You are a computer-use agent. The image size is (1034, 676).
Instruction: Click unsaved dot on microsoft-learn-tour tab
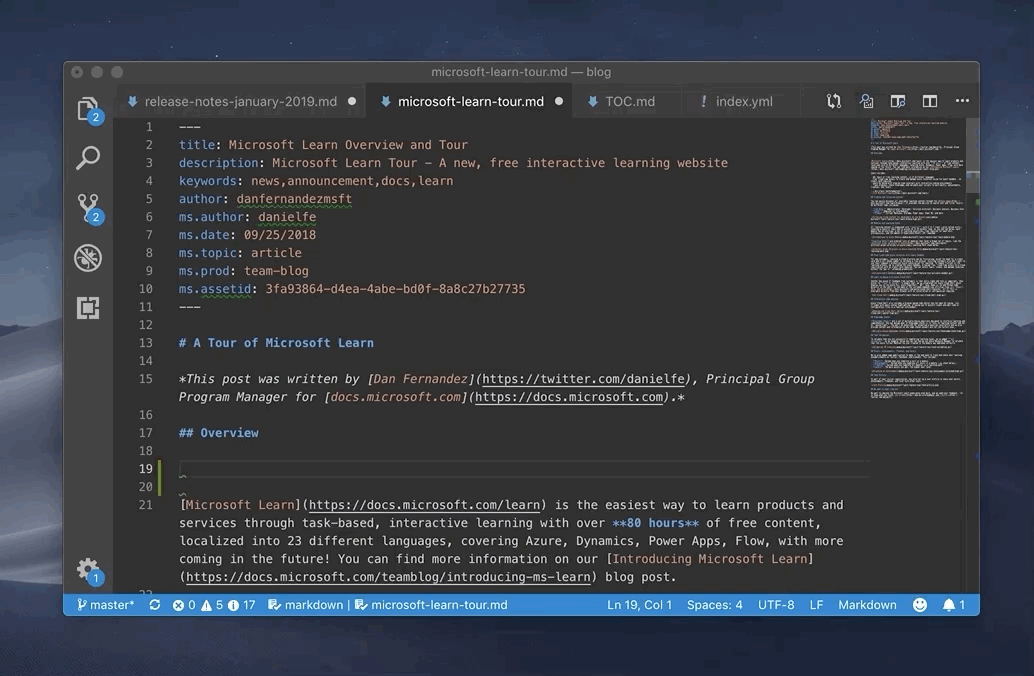tap(559, 102)
